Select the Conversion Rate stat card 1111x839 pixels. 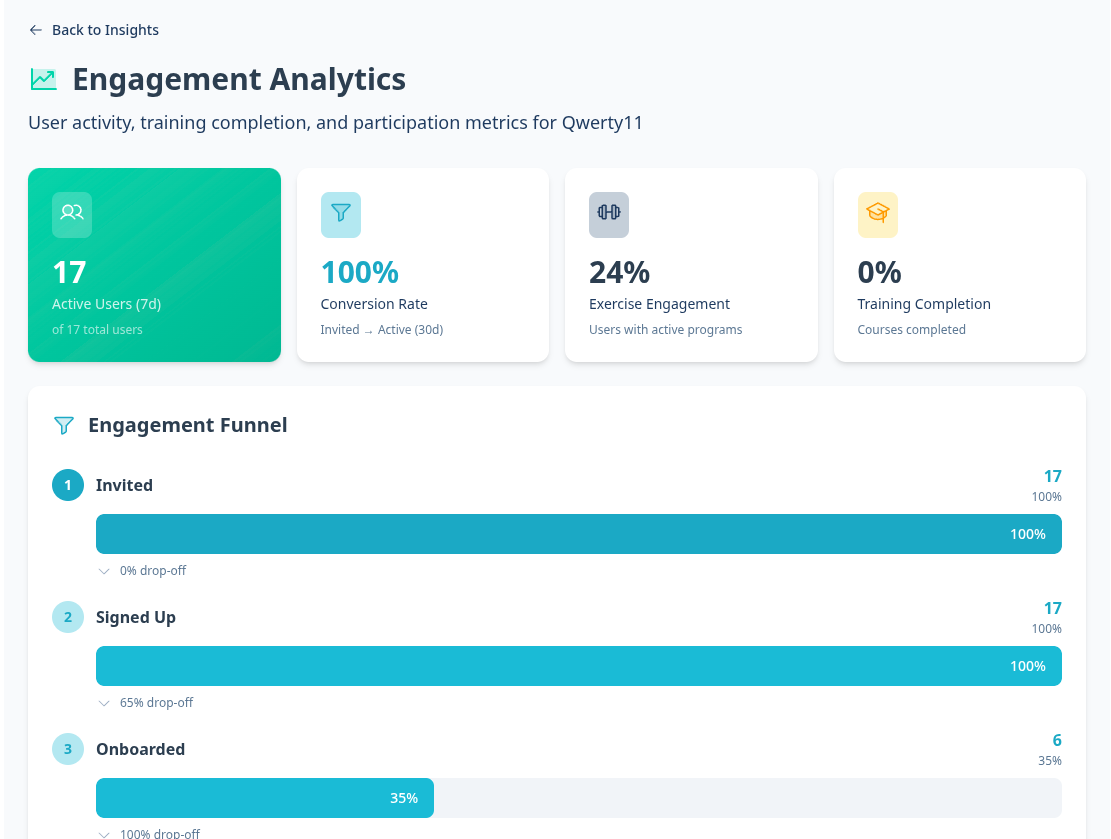422,264
